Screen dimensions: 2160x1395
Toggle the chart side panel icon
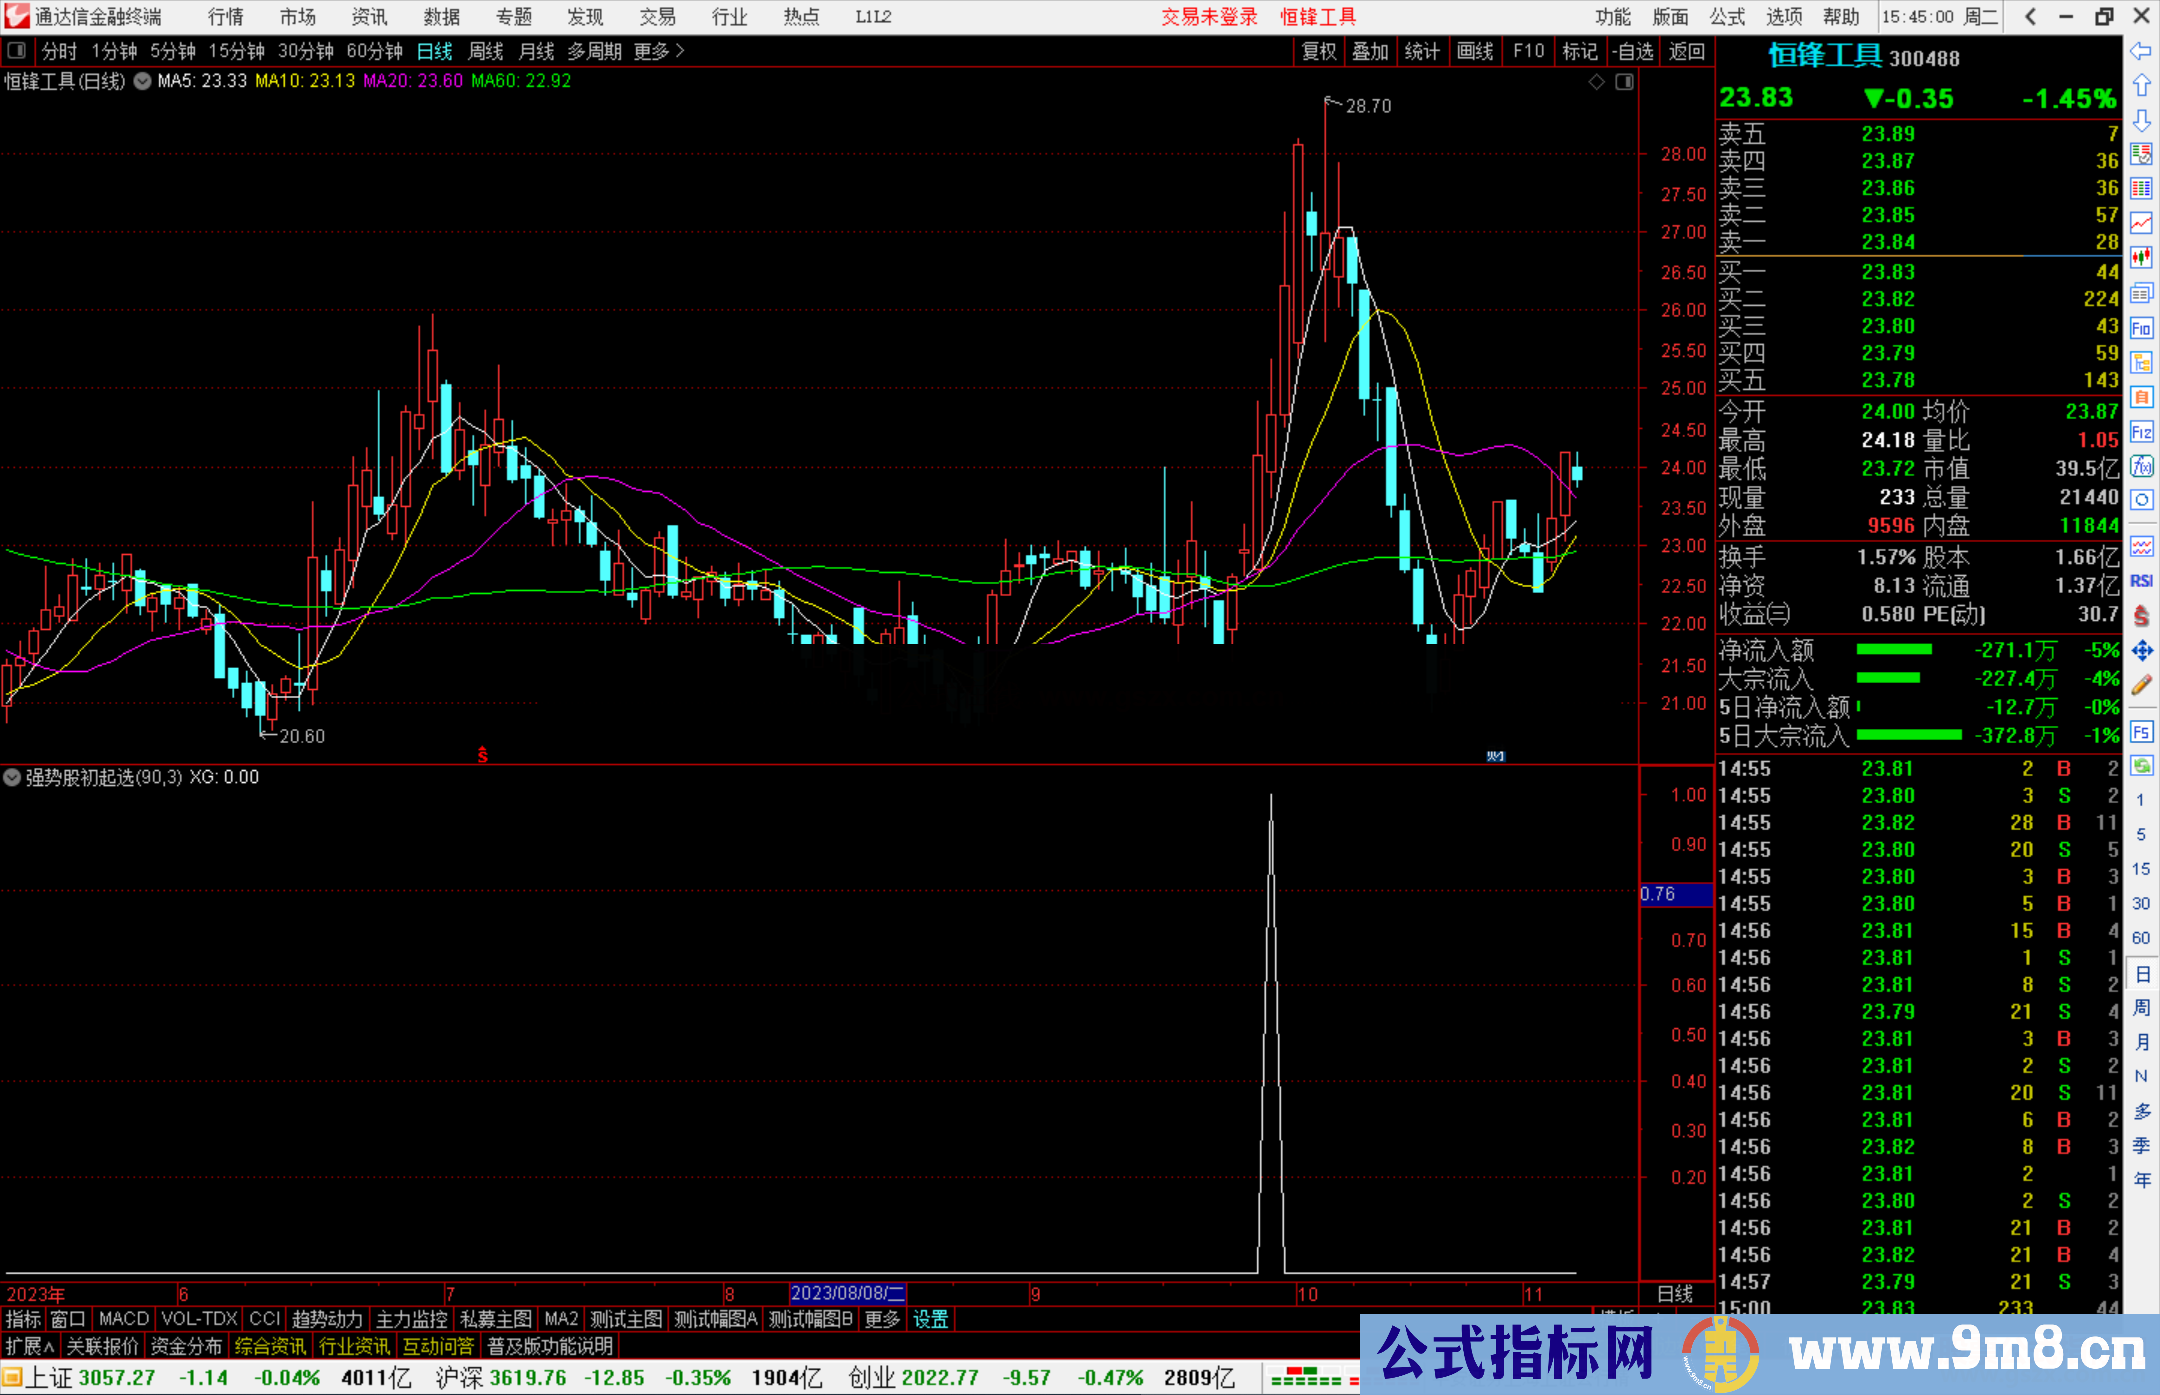pyautogui.click(x=1624, y=81)
